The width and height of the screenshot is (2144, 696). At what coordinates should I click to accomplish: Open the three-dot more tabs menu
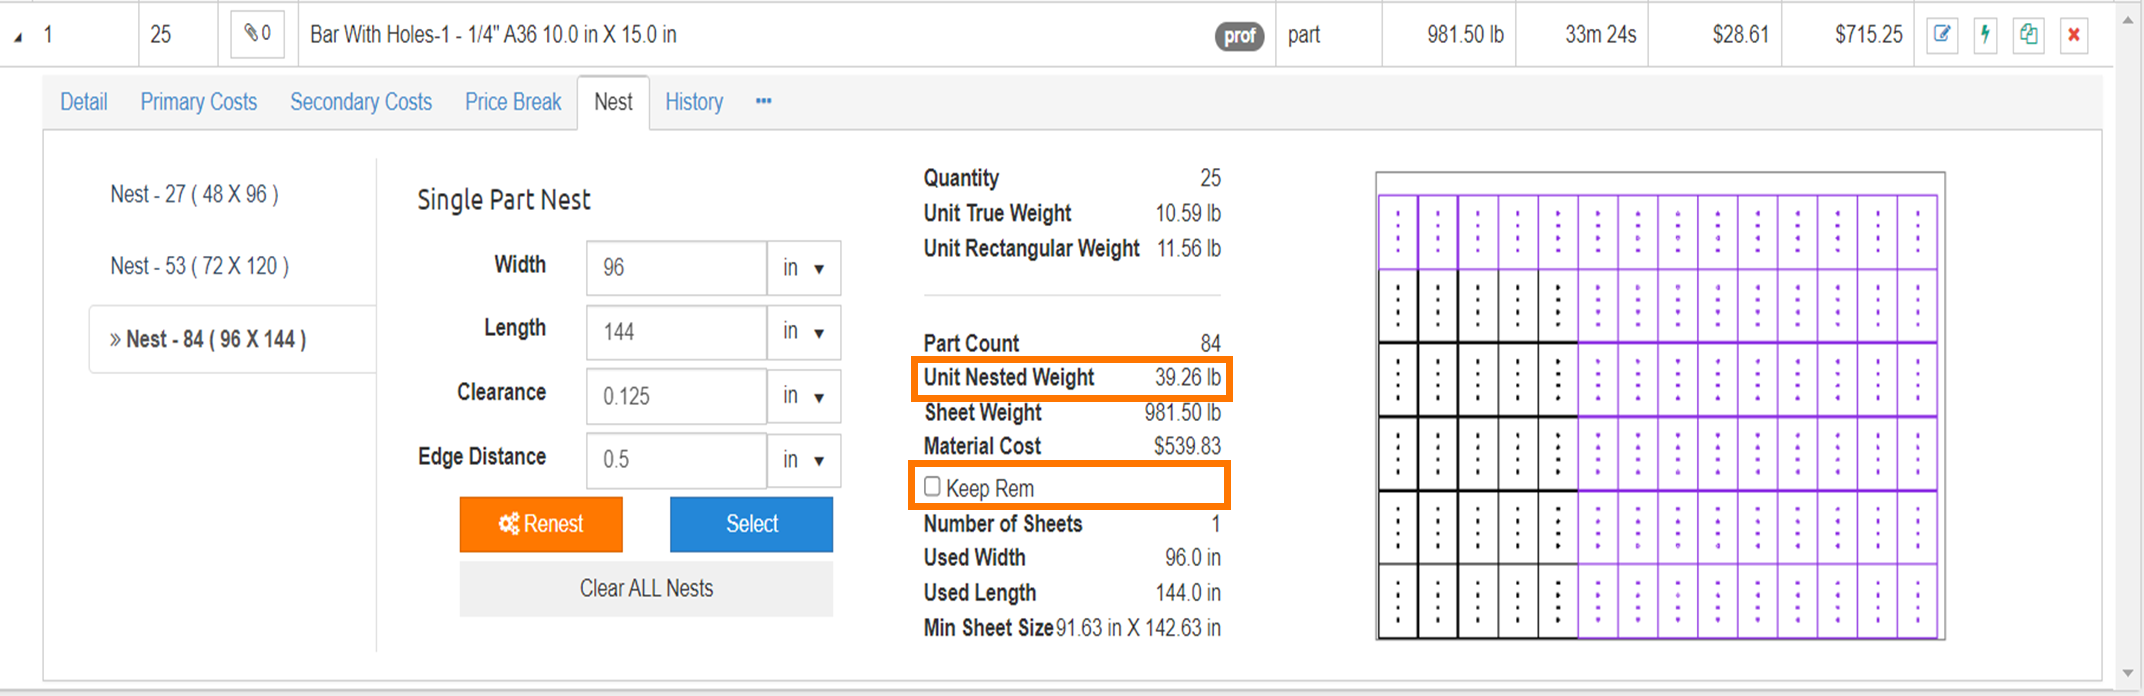pos(763,101)
